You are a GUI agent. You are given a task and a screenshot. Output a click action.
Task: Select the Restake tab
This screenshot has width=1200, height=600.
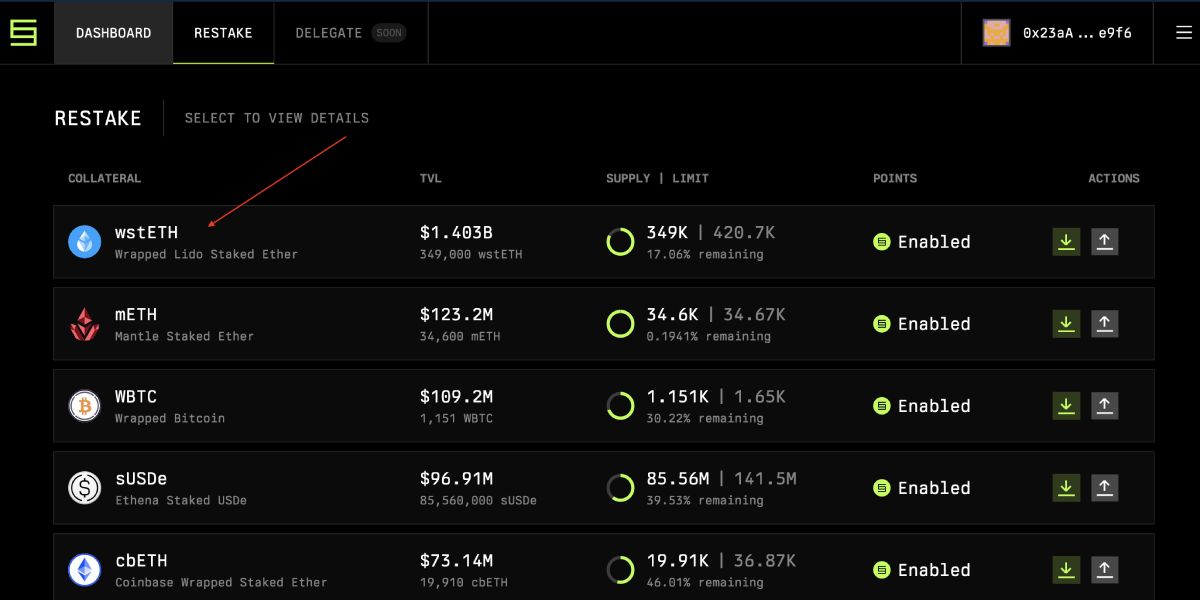point(223,33)
